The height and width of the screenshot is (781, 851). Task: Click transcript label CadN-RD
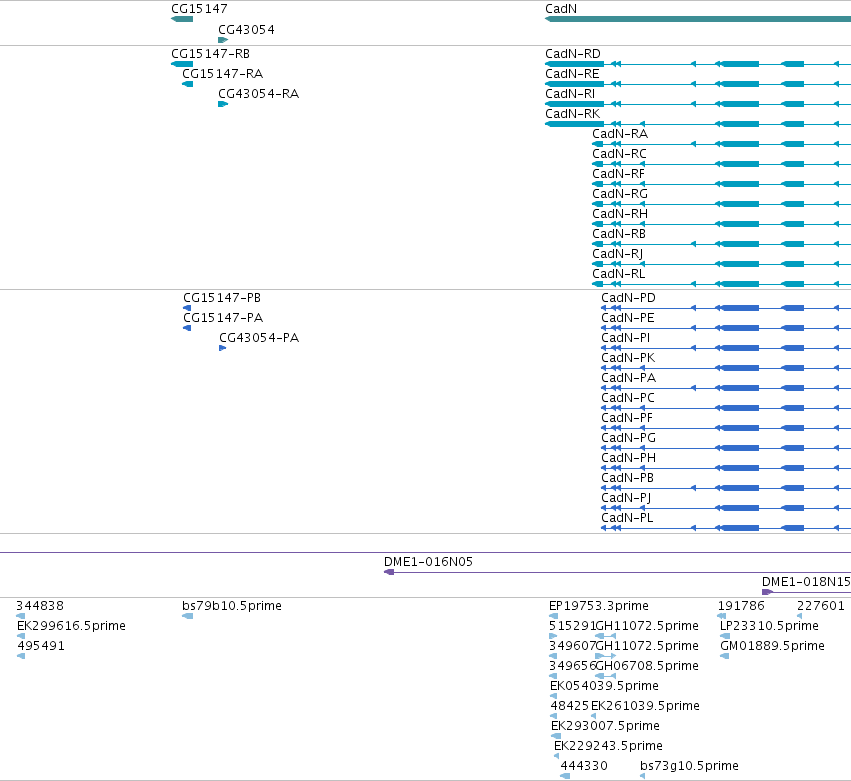click(573, 54)
